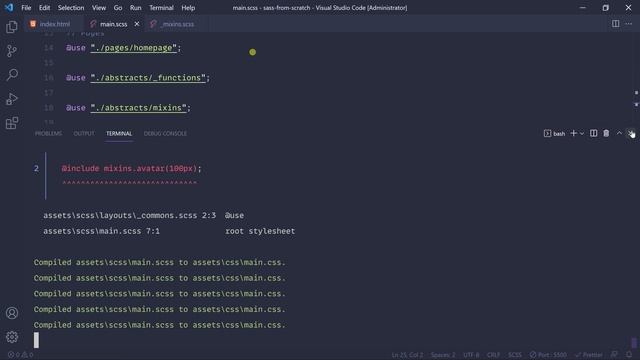This screenshot has height=360, width=640.
Task: Change line endings via CRLF item
Action: [x=493, y=355]
